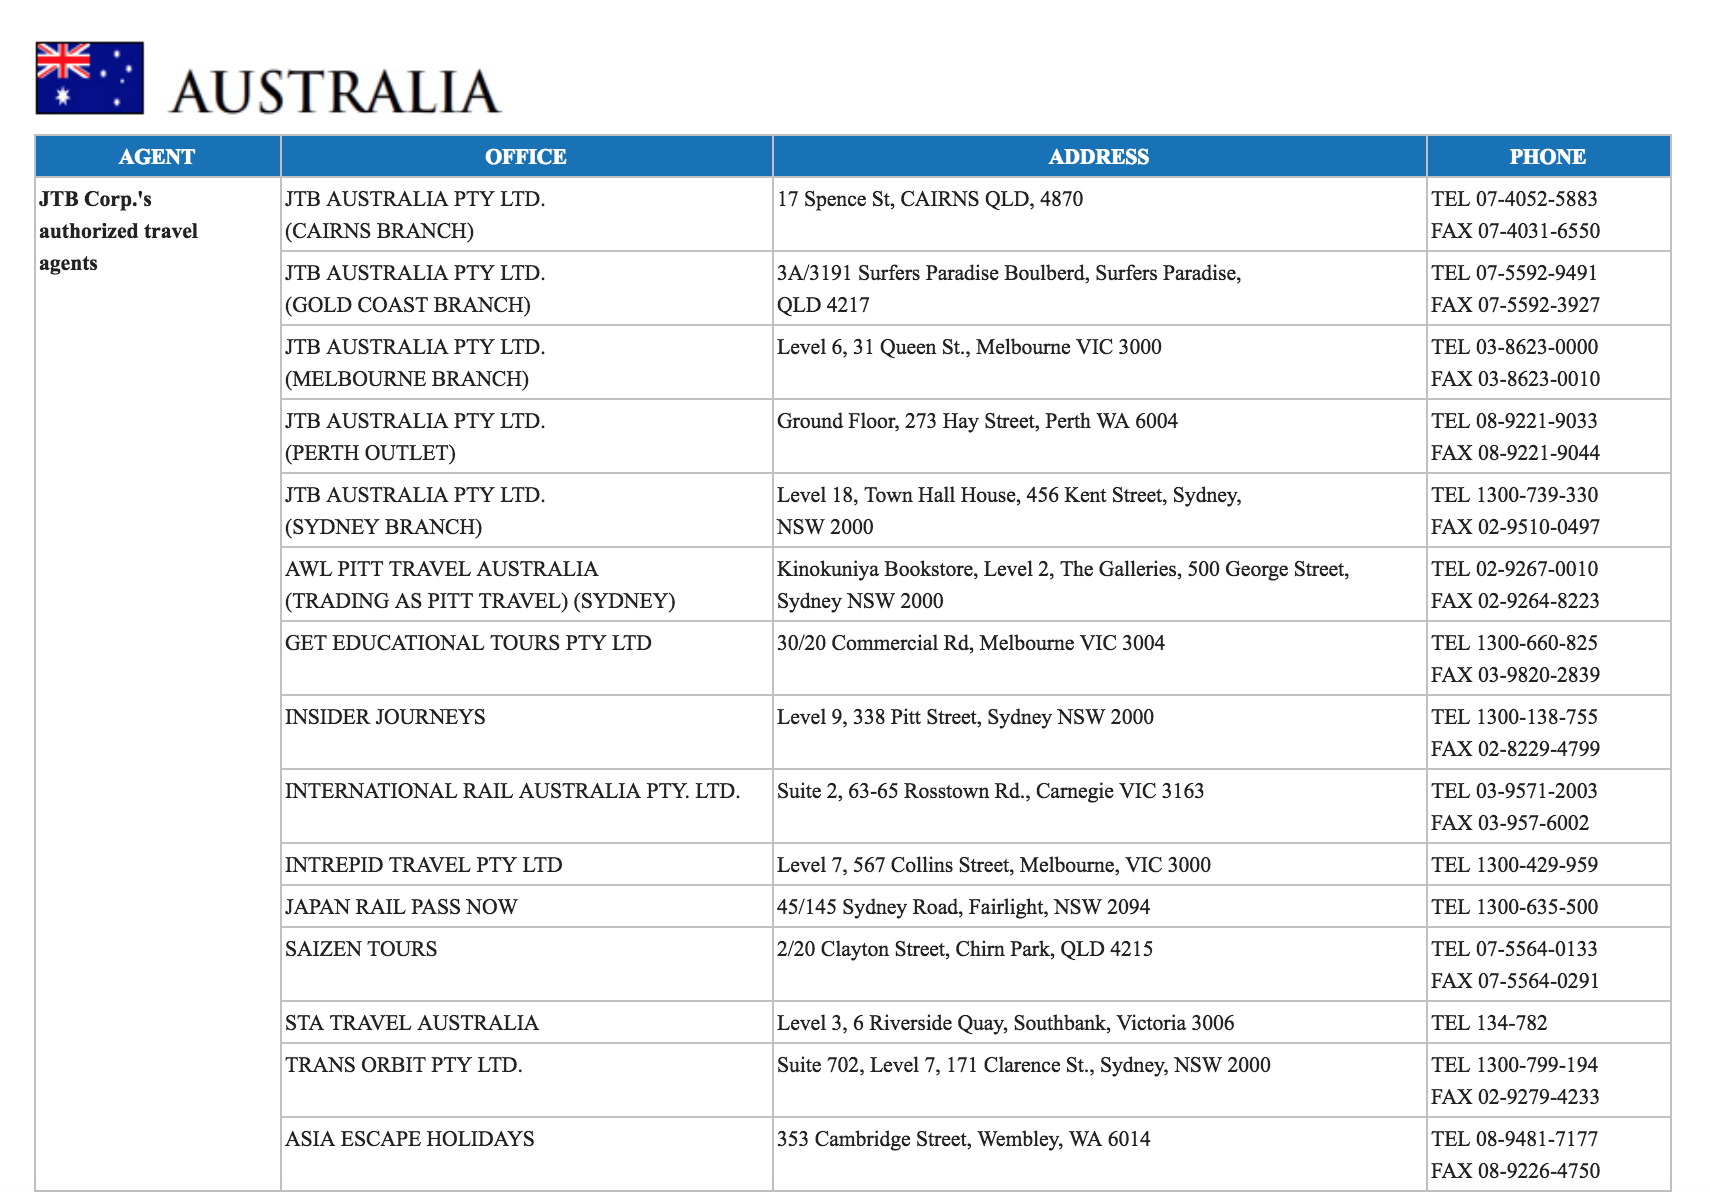Screen dimensions: 1710x1192
Task: Select GET Educational Tours Pty Ltd entry
Action: click(468, 643)
